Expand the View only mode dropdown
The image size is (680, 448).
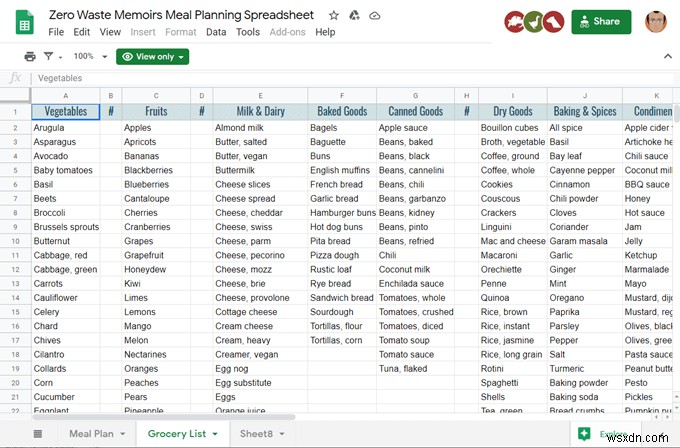pos(153,57)
